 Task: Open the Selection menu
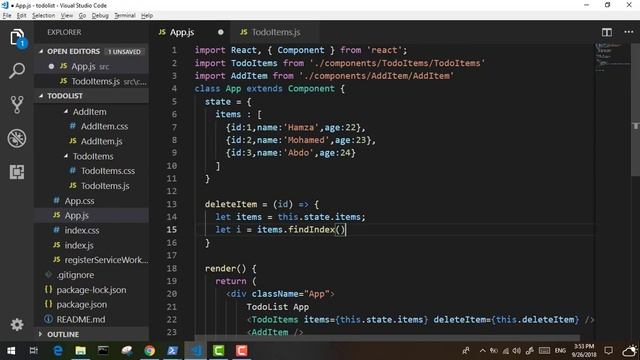(x=43, y=16)
